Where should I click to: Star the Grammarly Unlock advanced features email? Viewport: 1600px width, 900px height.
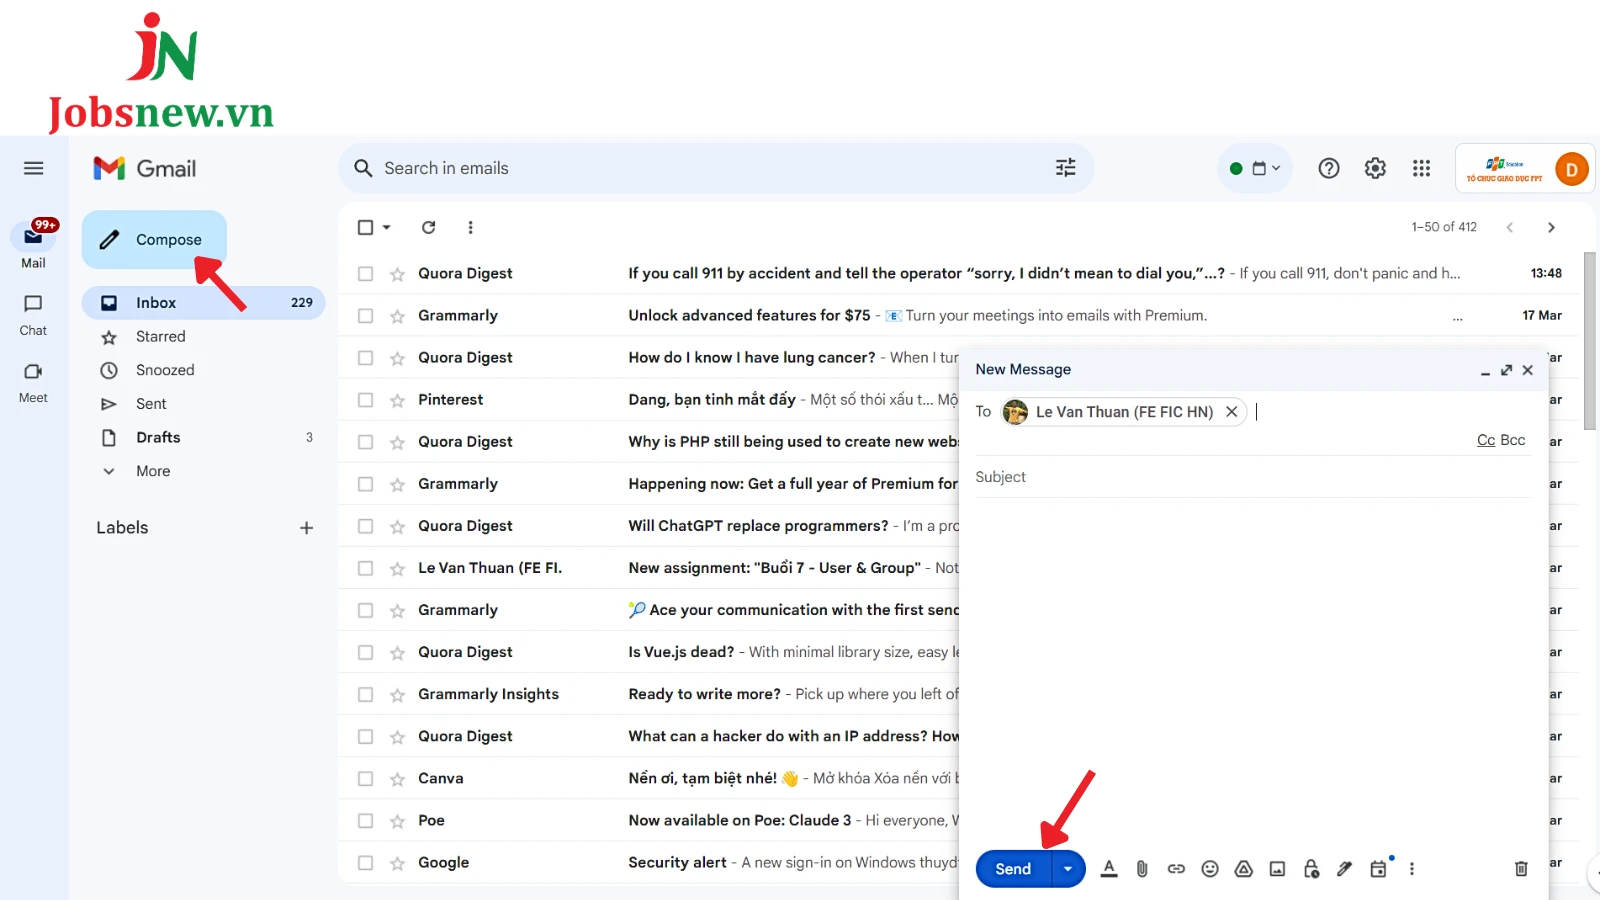[x=397, y=316]
